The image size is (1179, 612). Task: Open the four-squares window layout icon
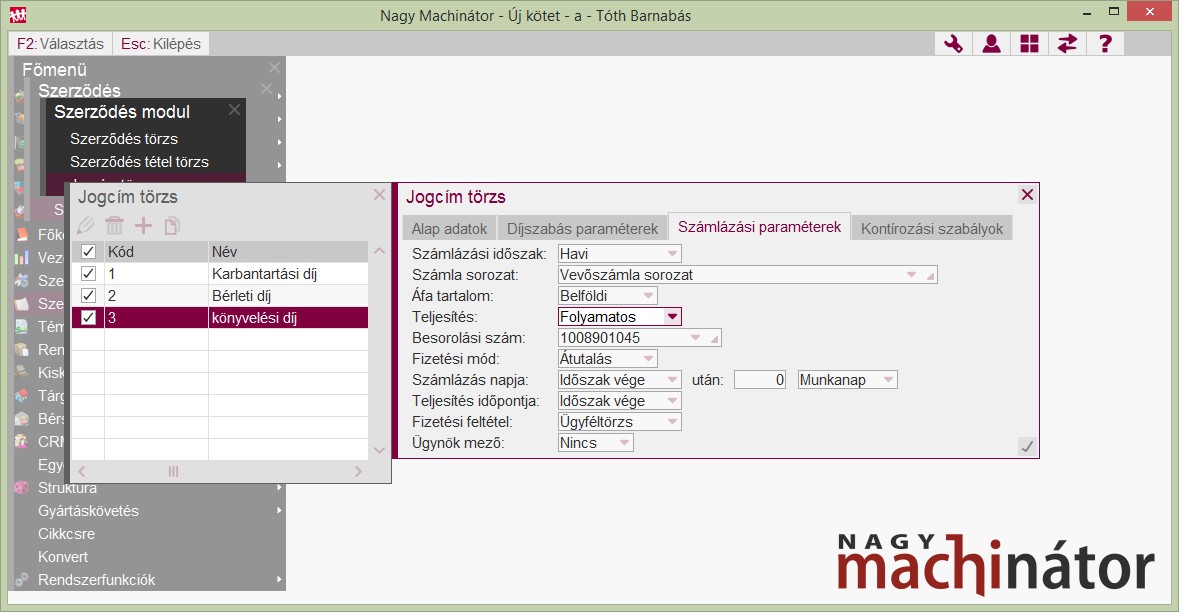pyautogui.click(x=1029, y=44)
